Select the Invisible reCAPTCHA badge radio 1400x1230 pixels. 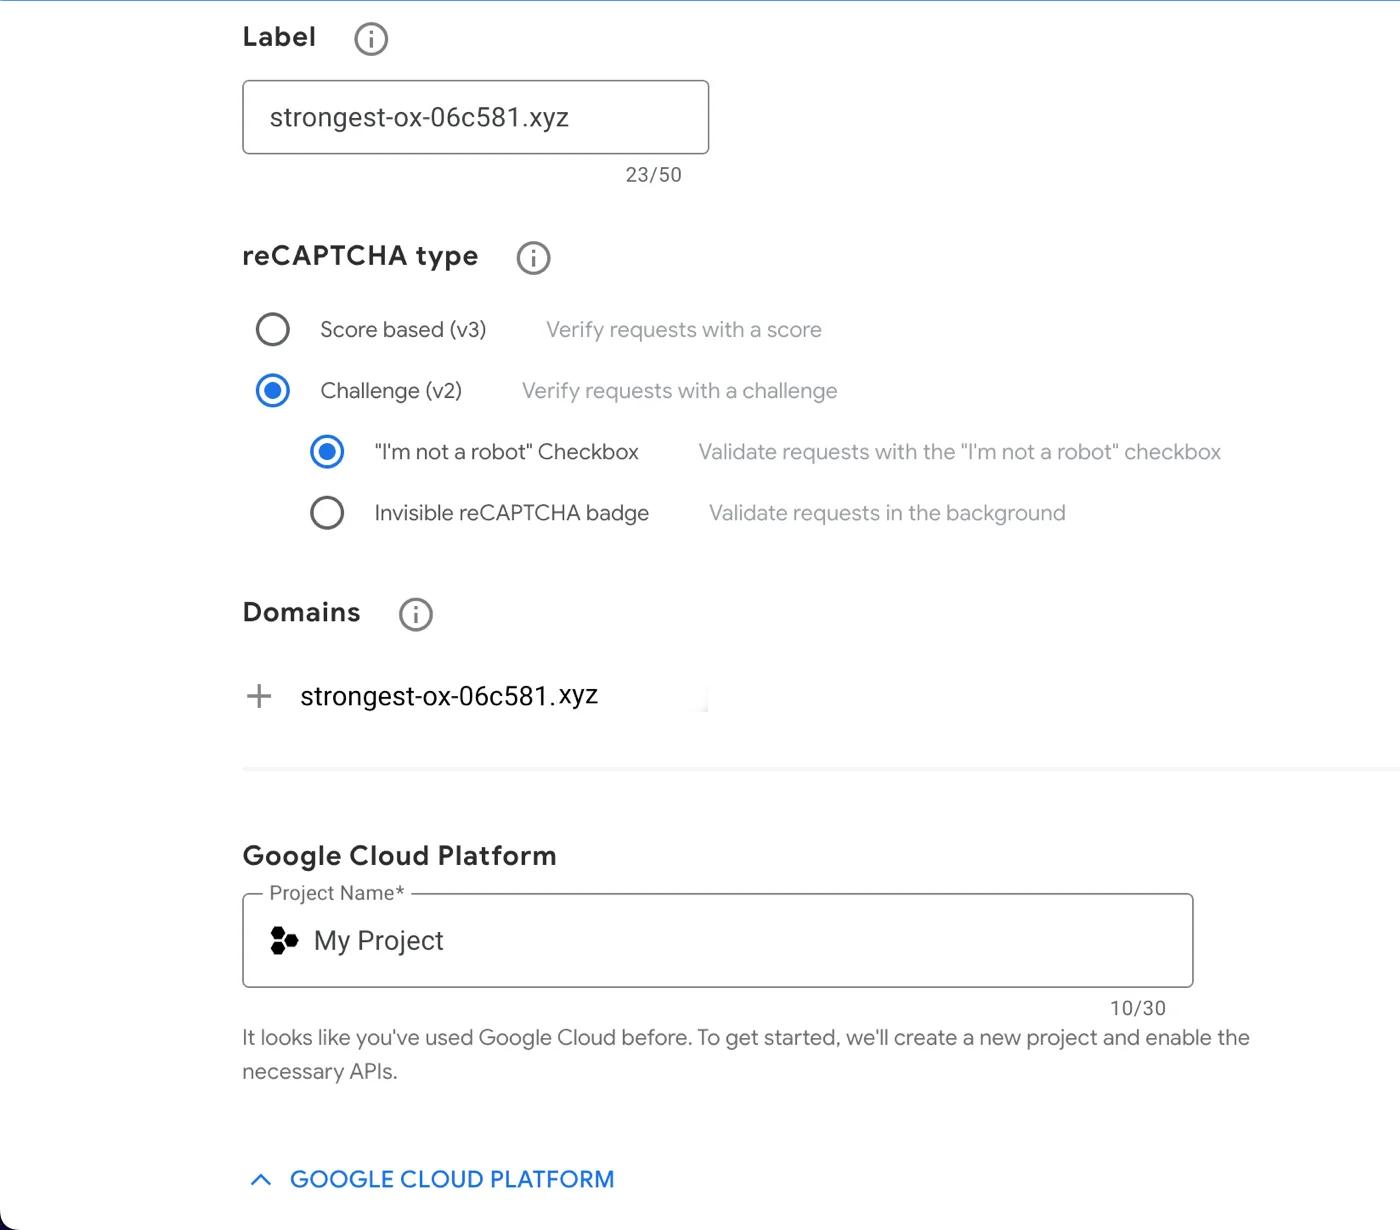(327, 512)
